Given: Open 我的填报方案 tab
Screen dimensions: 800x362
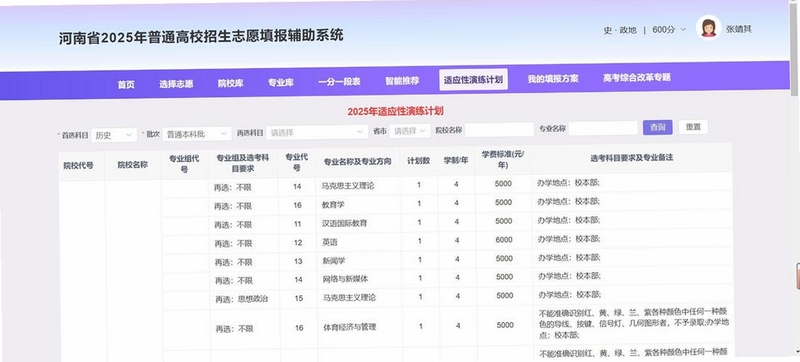Looking at the screenshot, I should (553, 79).
